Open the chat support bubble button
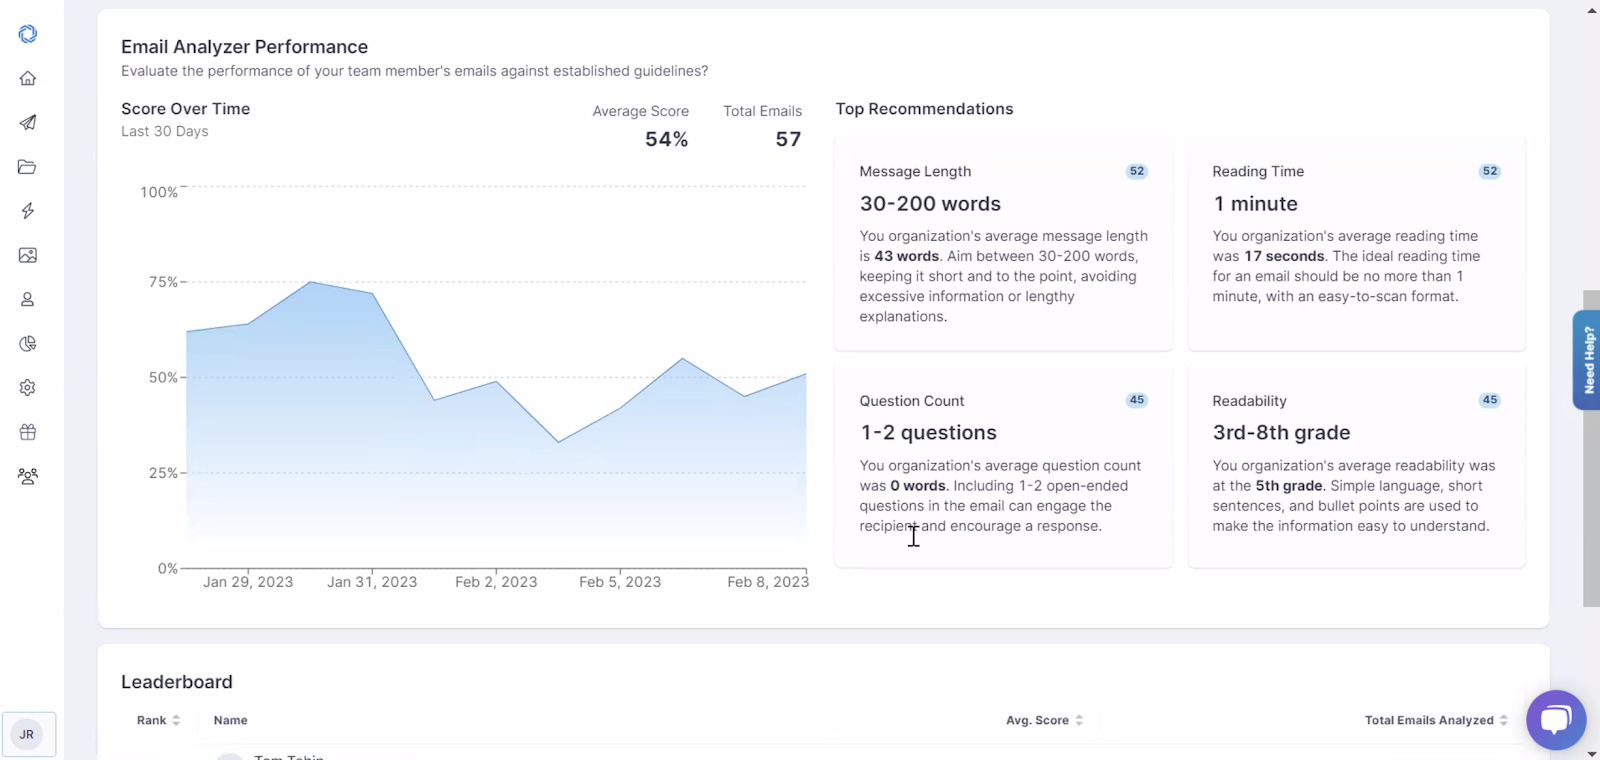The width and height of the screenshot is (1600, 760). tap(1556, 720)
